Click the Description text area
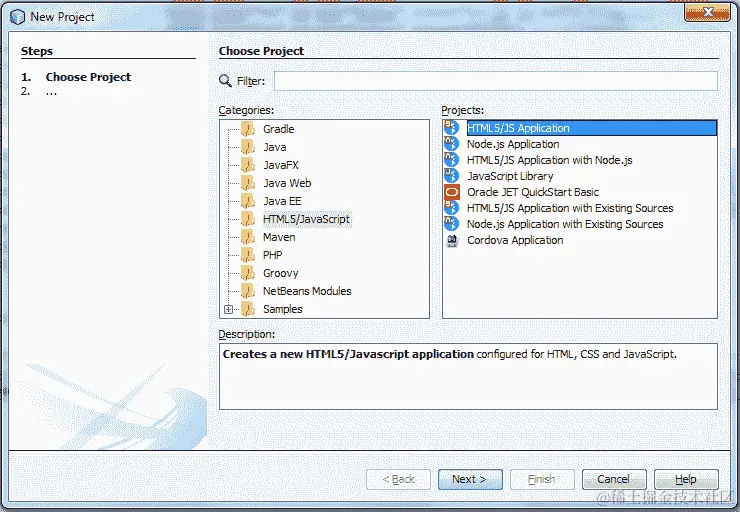This screenshot has width=740, height=512. pyautogui.click(x=468, y=377)
